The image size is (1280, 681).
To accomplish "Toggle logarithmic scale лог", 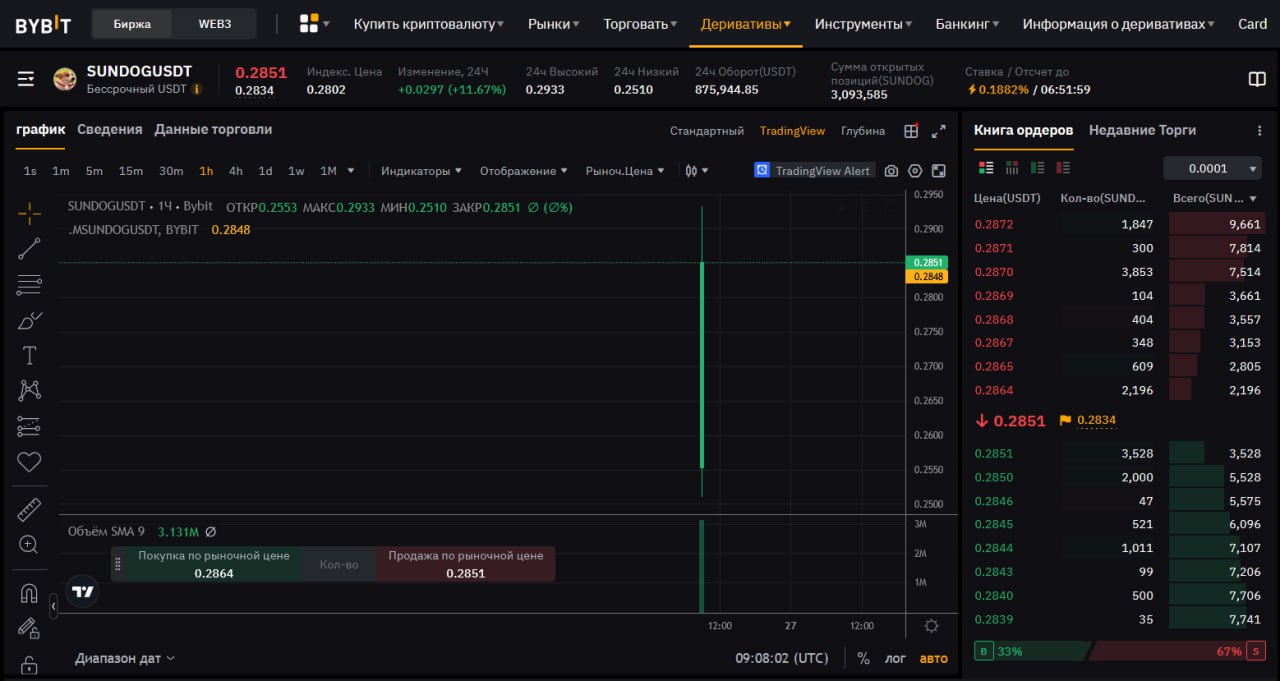I will 895,658.
